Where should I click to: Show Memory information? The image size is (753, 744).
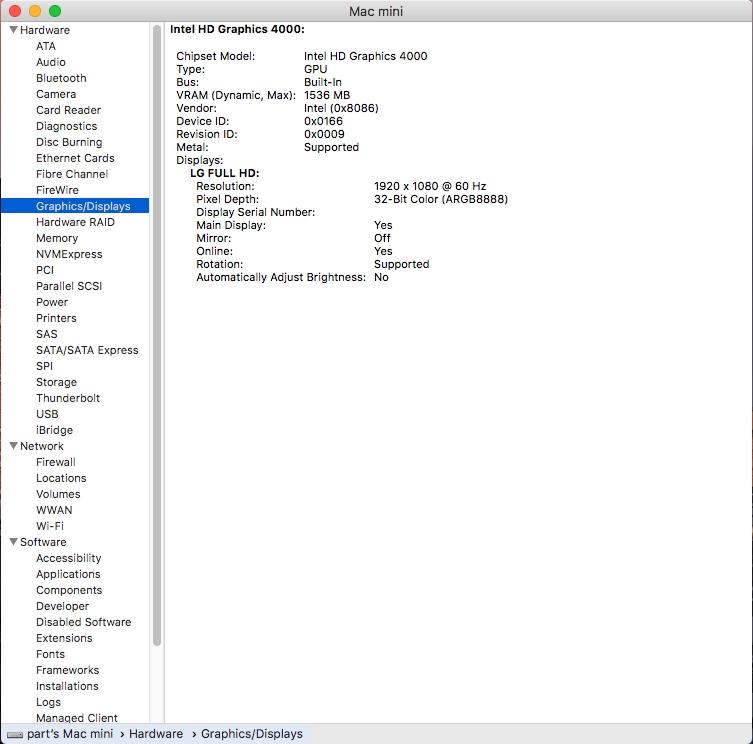(57, 238)
